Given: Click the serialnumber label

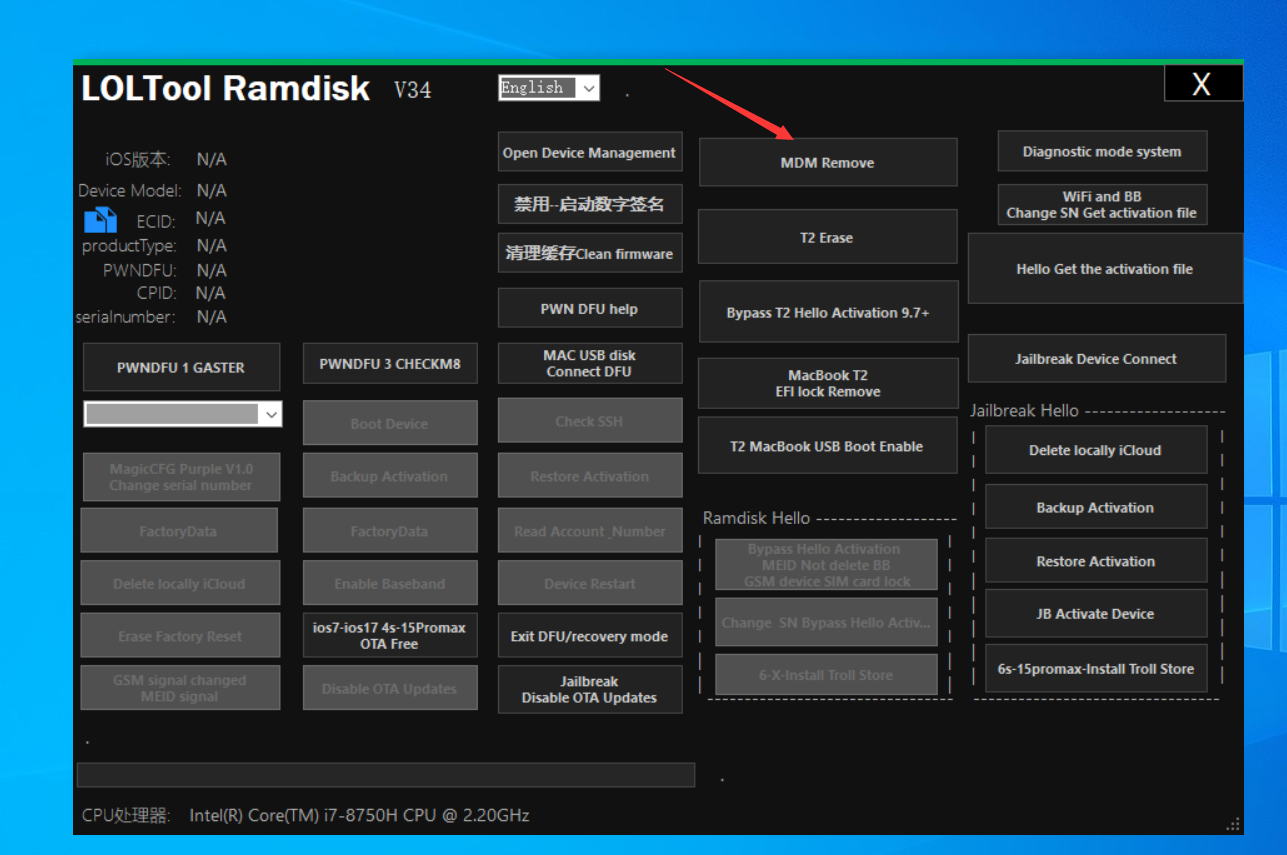Looking at the screenshot, I should click(x=125, y=317).
